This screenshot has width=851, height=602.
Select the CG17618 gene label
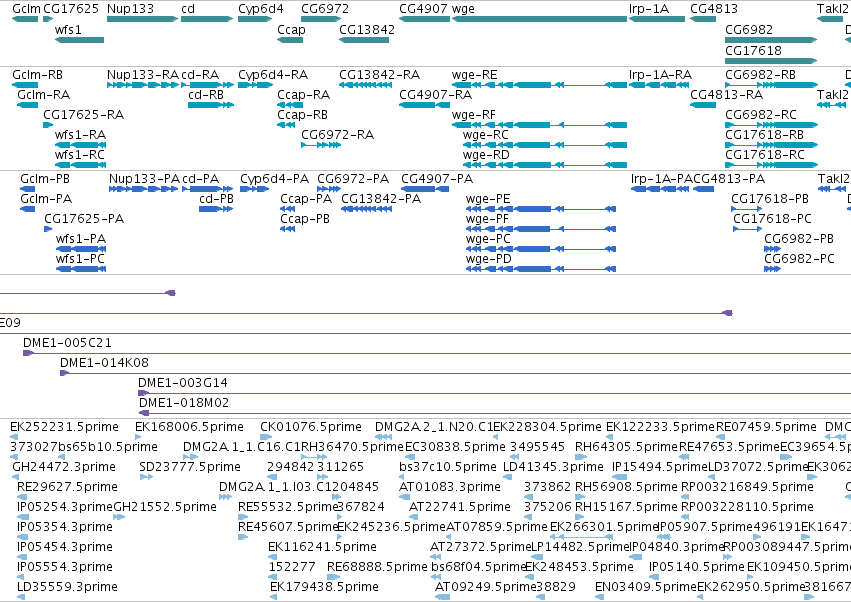click(753, 50)
